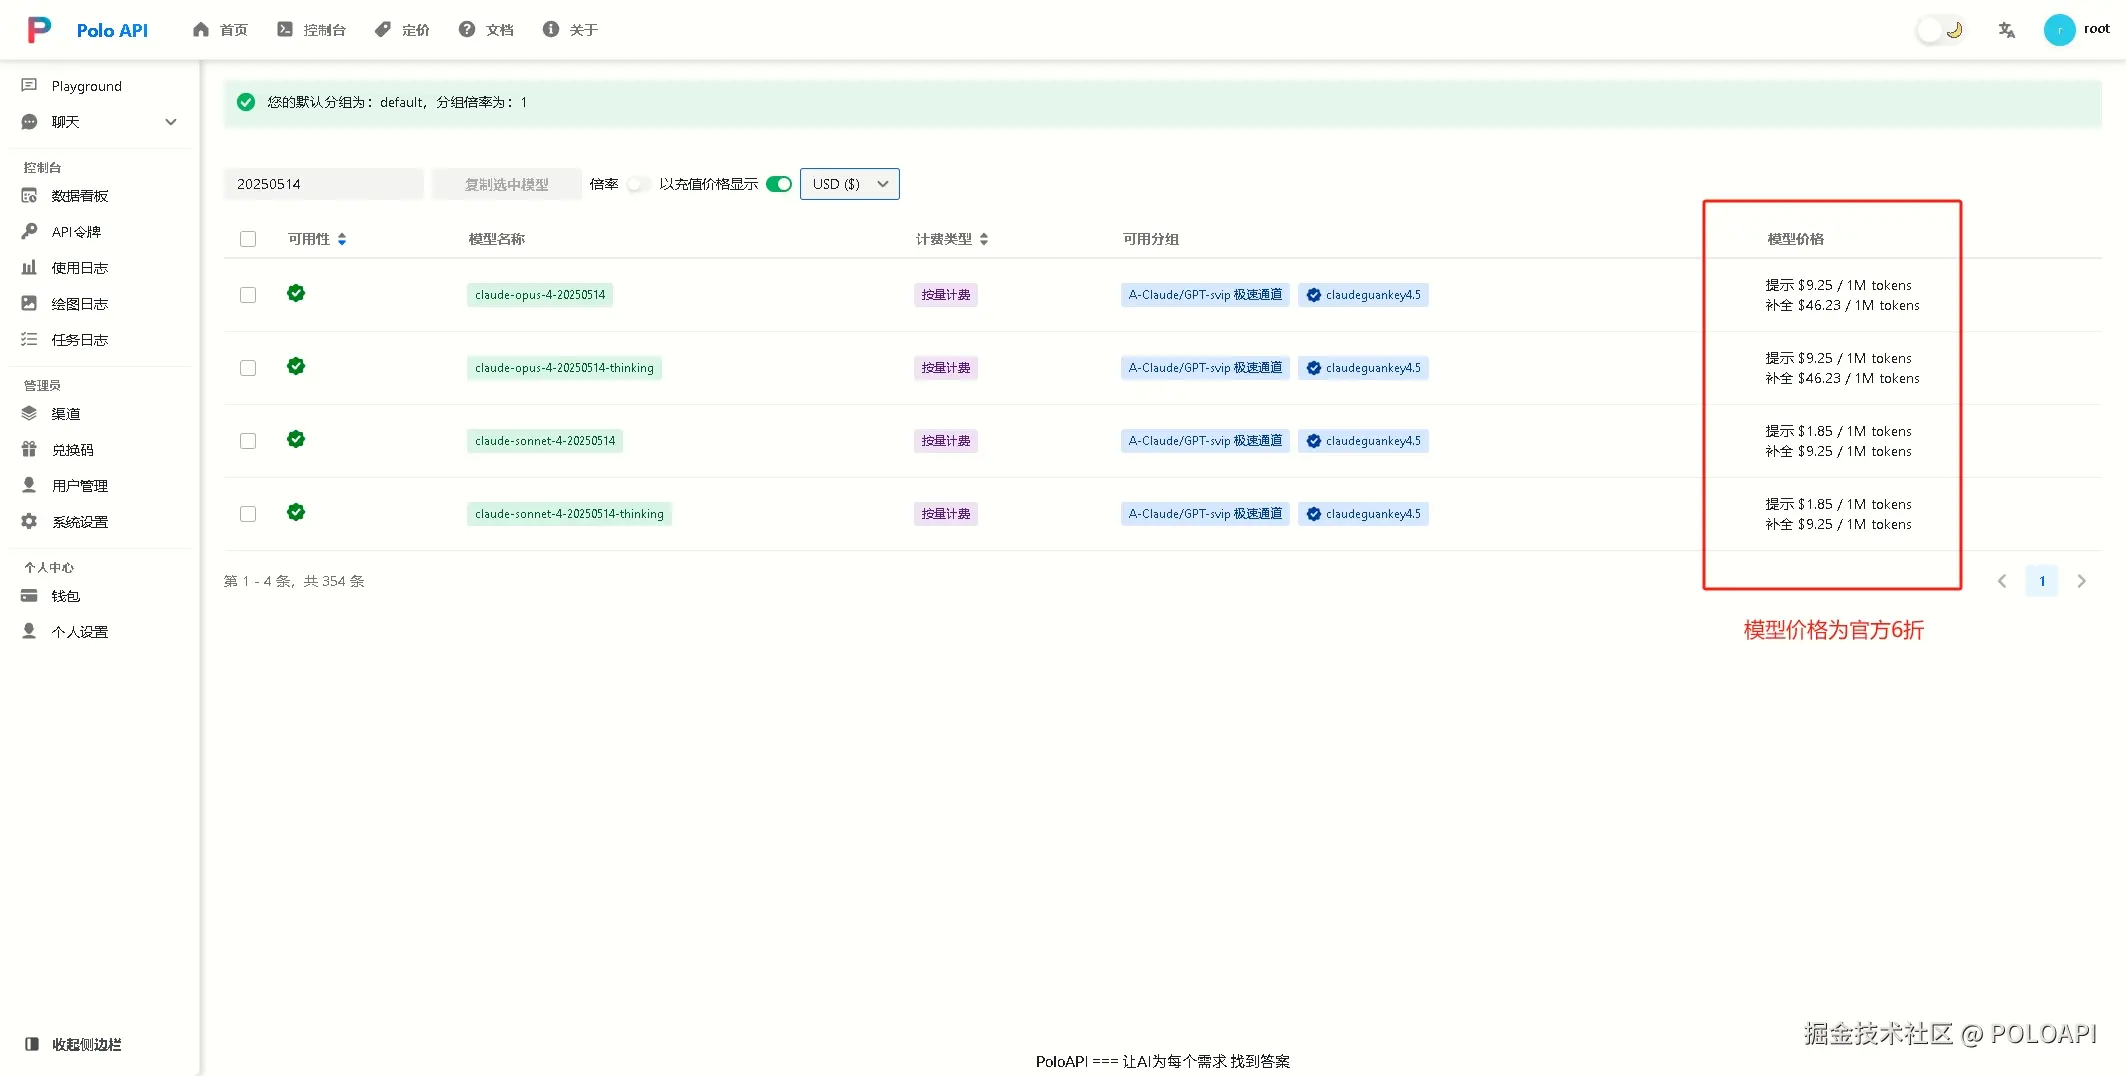Screen dimensions: 2126x1076
Task: Click the chat bubble icon beside 聊天
Action: pos(29,122)
